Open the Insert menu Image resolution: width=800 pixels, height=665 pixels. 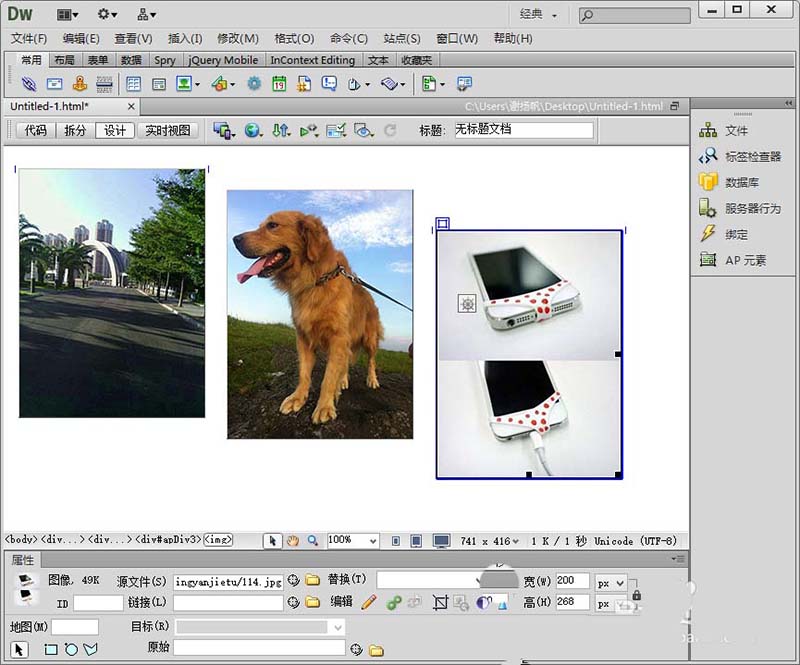pos(185,39)
